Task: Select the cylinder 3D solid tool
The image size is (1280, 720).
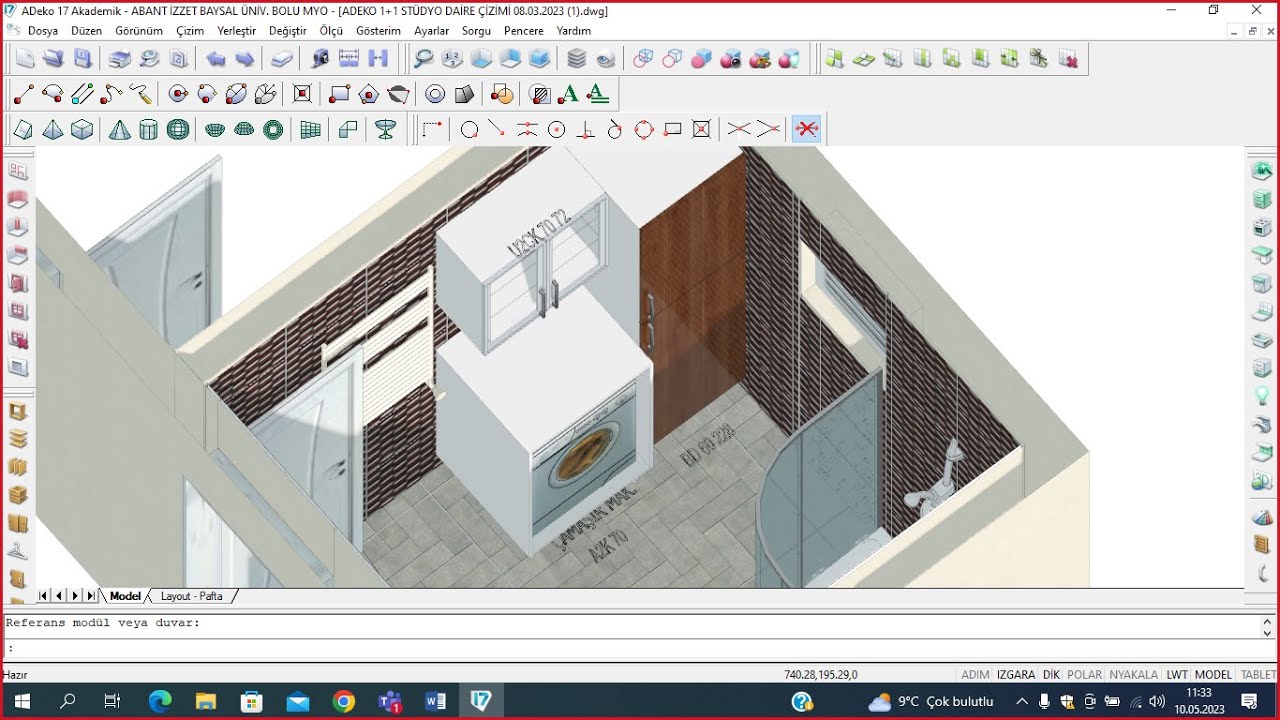Action: (x=148, y=129)
